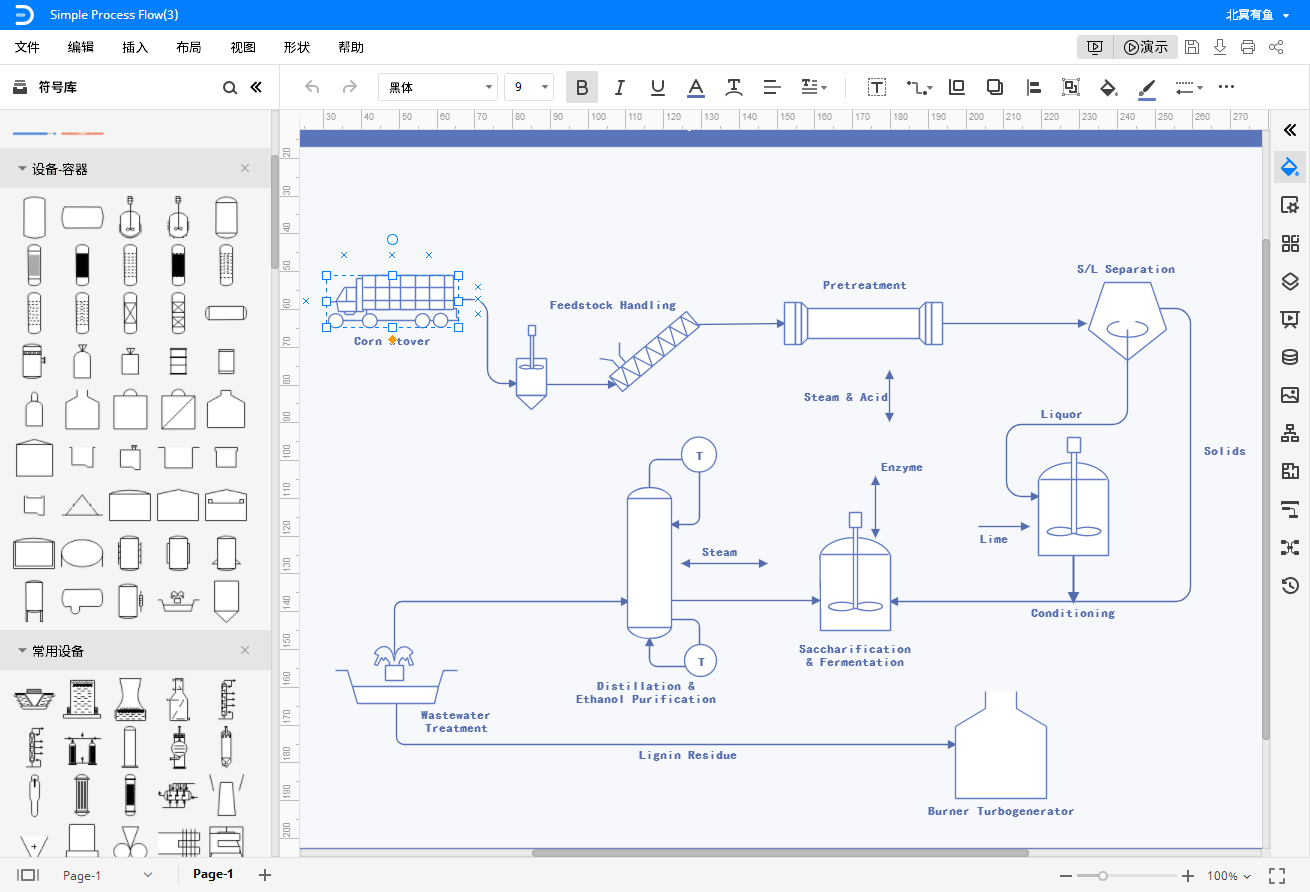1310x892 pixels.
Task: Open the 插入 menu
Action: click(135, 47)
